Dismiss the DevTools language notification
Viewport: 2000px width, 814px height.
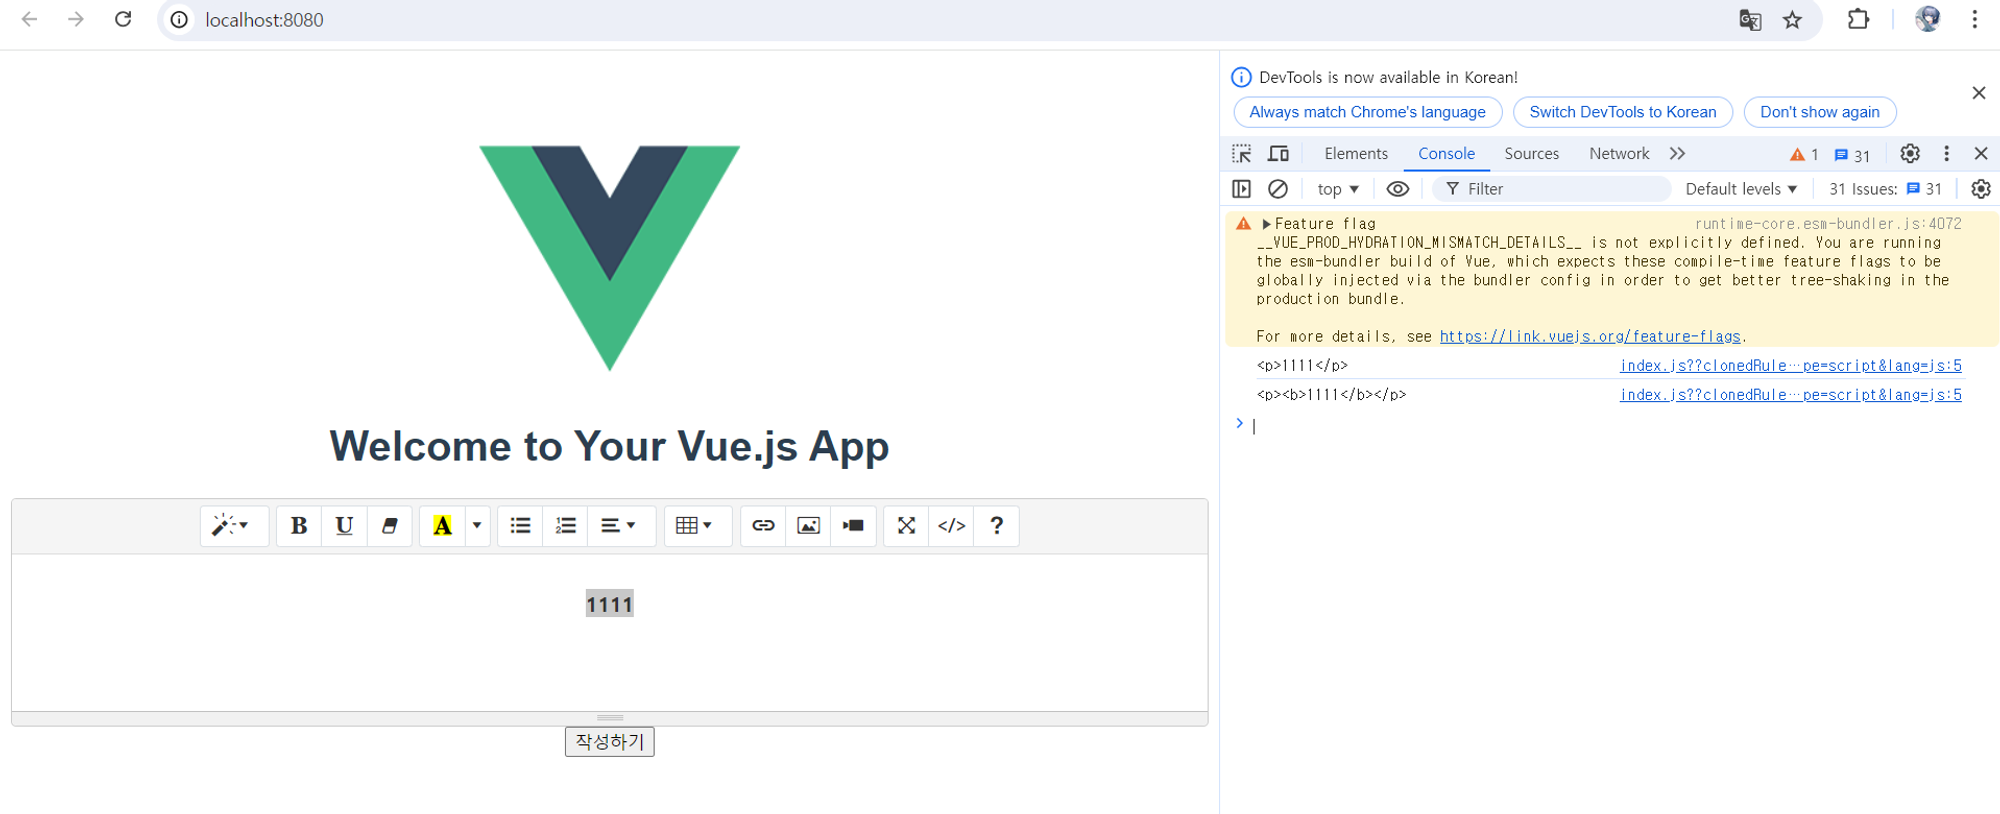pyautogui.click(x=1979, y=93)
